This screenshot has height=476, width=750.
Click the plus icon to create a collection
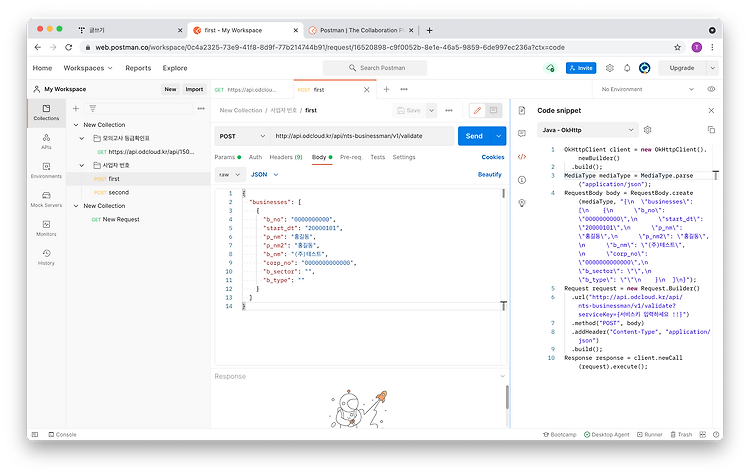pos(76,109)
